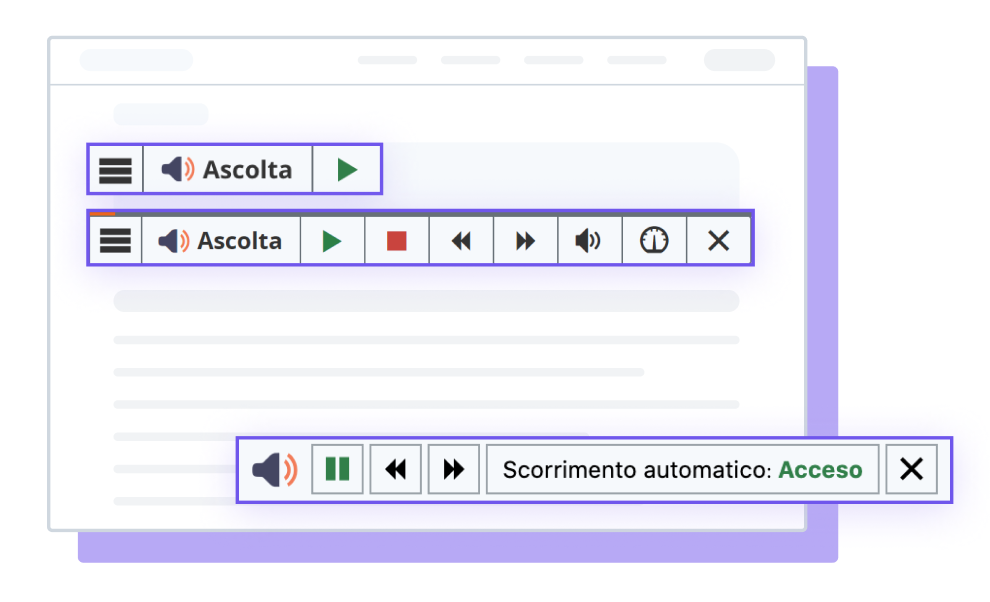Viewport: 990px width, 602px height.
Task: Click the play icon in the expanded toolbar
Action: (x=332, y=240)
